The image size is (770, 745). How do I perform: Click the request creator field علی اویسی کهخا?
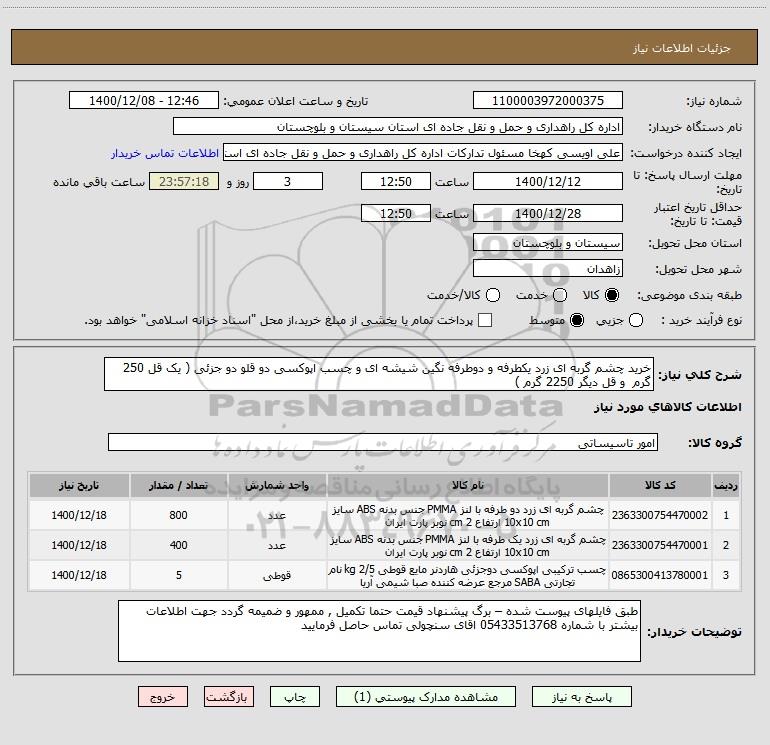click(423, 153)
